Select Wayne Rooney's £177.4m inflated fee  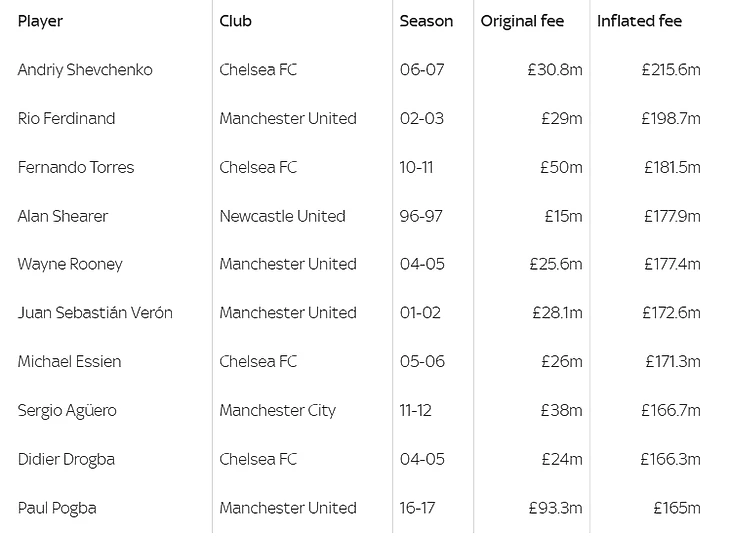pyautogui.click(x=672, y=265)
